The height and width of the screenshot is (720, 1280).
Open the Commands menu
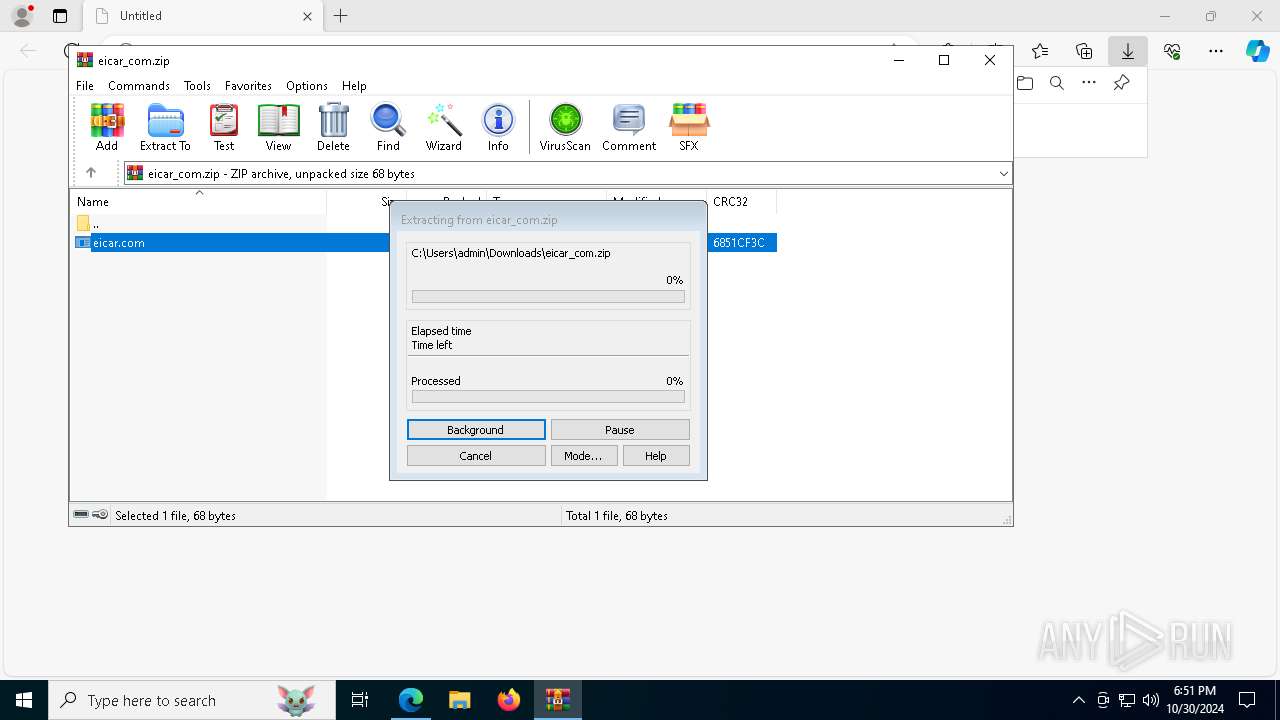[x=139, y=86]
